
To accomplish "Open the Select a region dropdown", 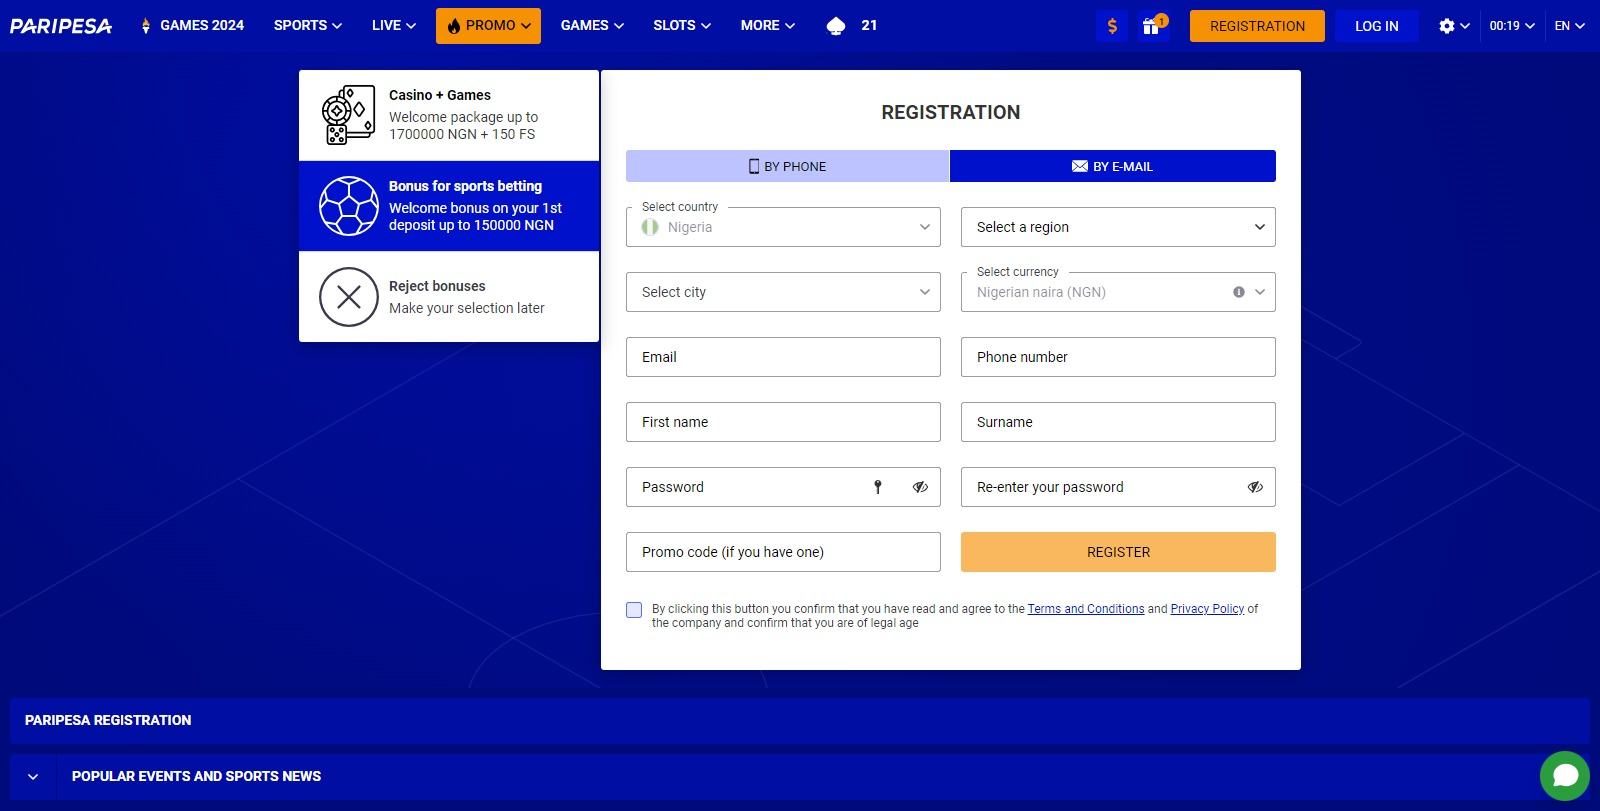I will pyautogui.click(x=1118, y=227).
